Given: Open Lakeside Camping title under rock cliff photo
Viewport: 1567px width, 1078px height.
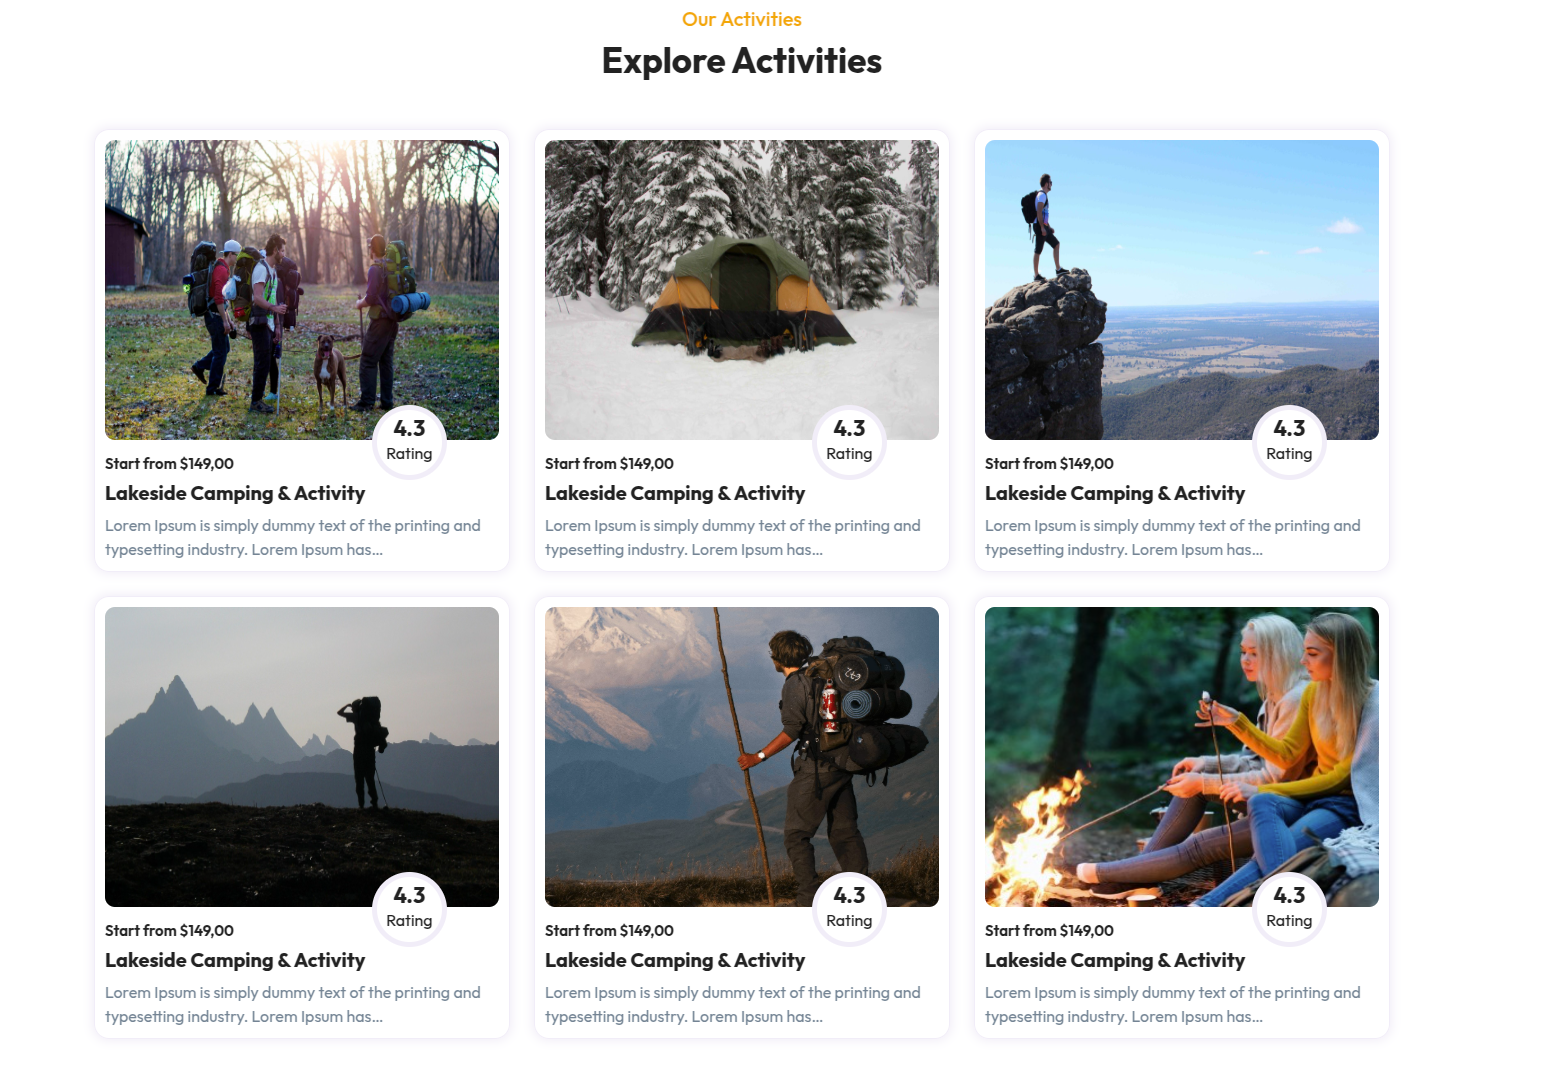Looking at the screenshot, I should pos(1115,493).
